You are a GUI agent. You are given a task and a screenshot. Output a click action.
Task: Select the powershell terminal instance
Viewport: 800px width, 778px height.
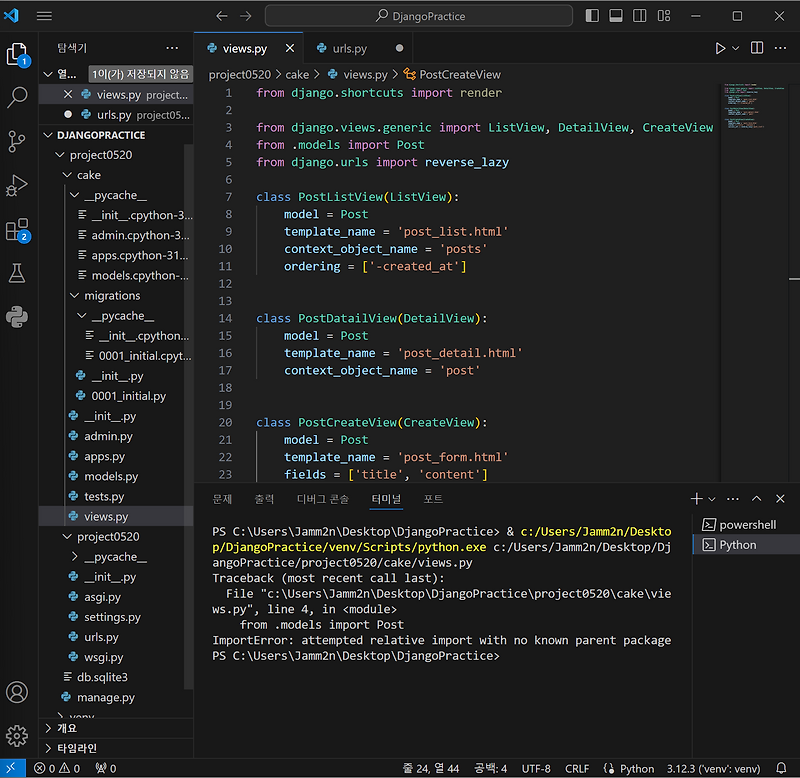pyautogui.click(x=746, y=524)
